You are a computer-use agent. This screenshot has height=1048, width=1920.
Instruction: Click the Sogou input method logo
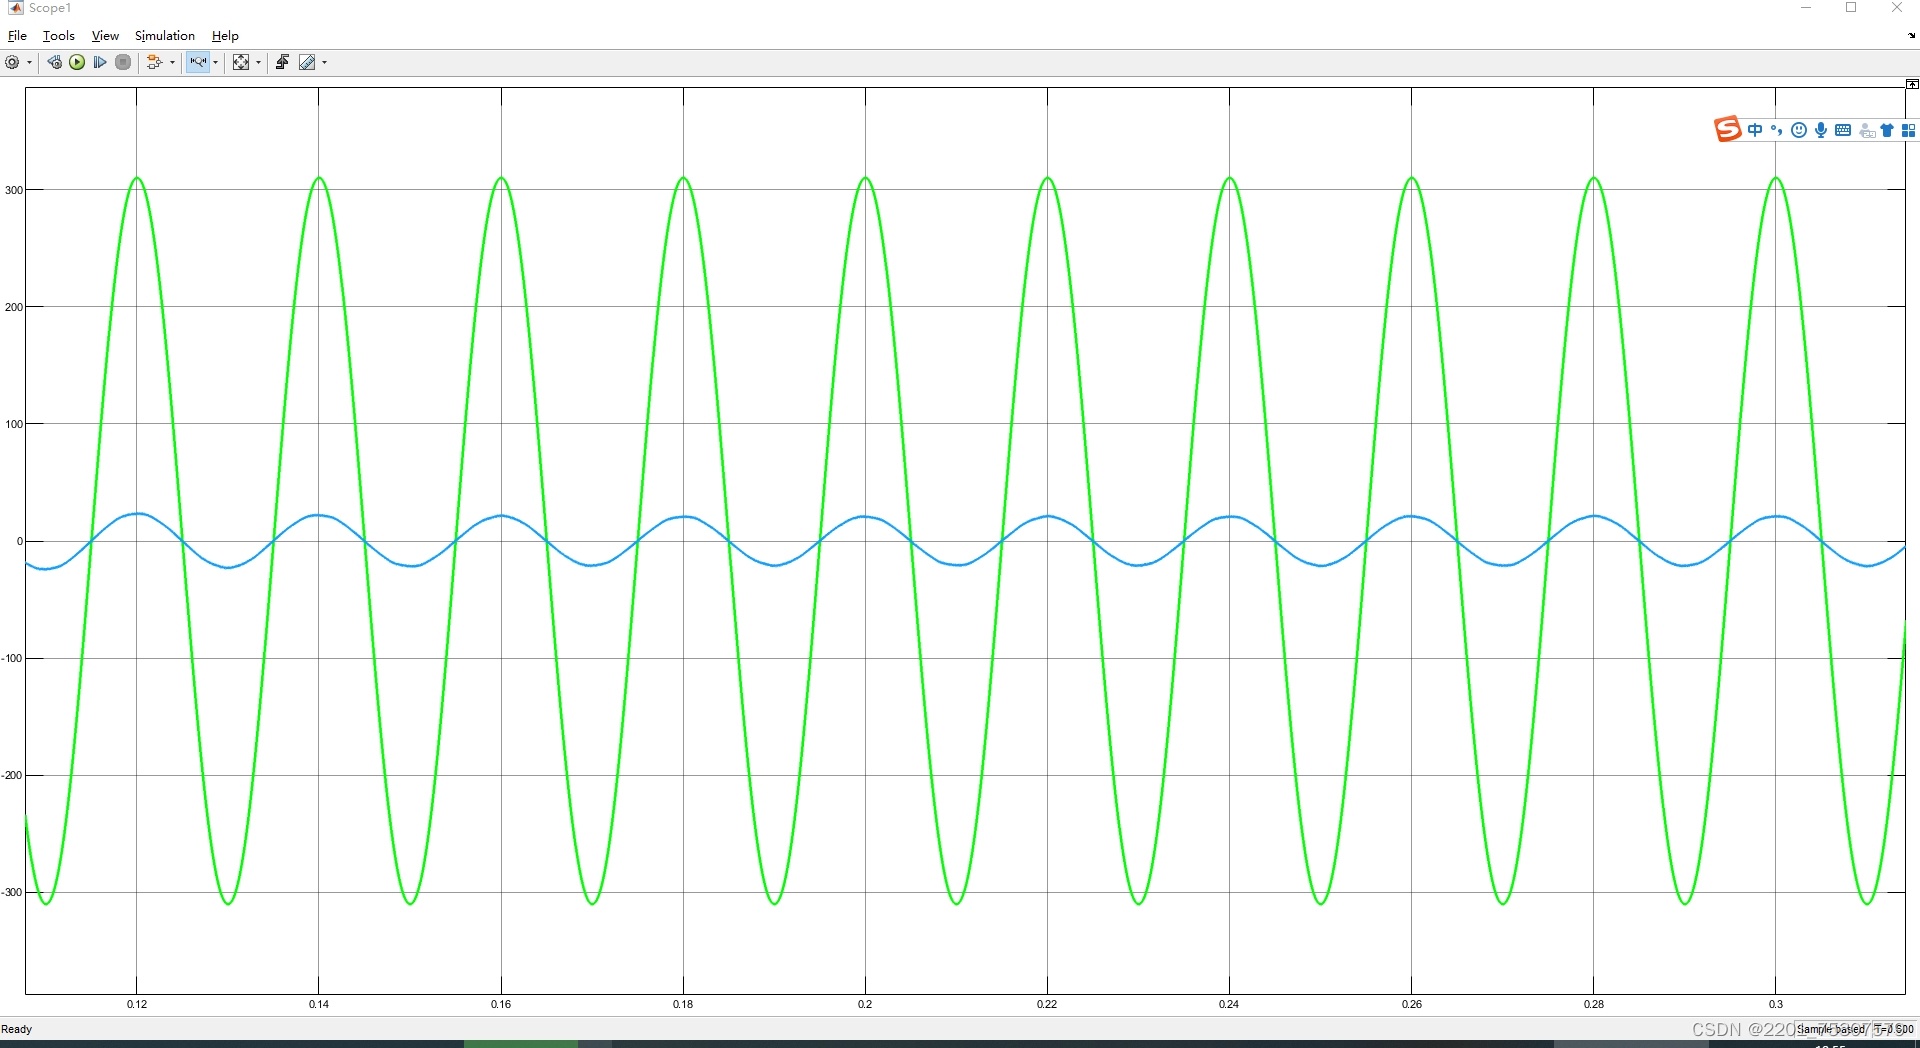(1727, 130)
